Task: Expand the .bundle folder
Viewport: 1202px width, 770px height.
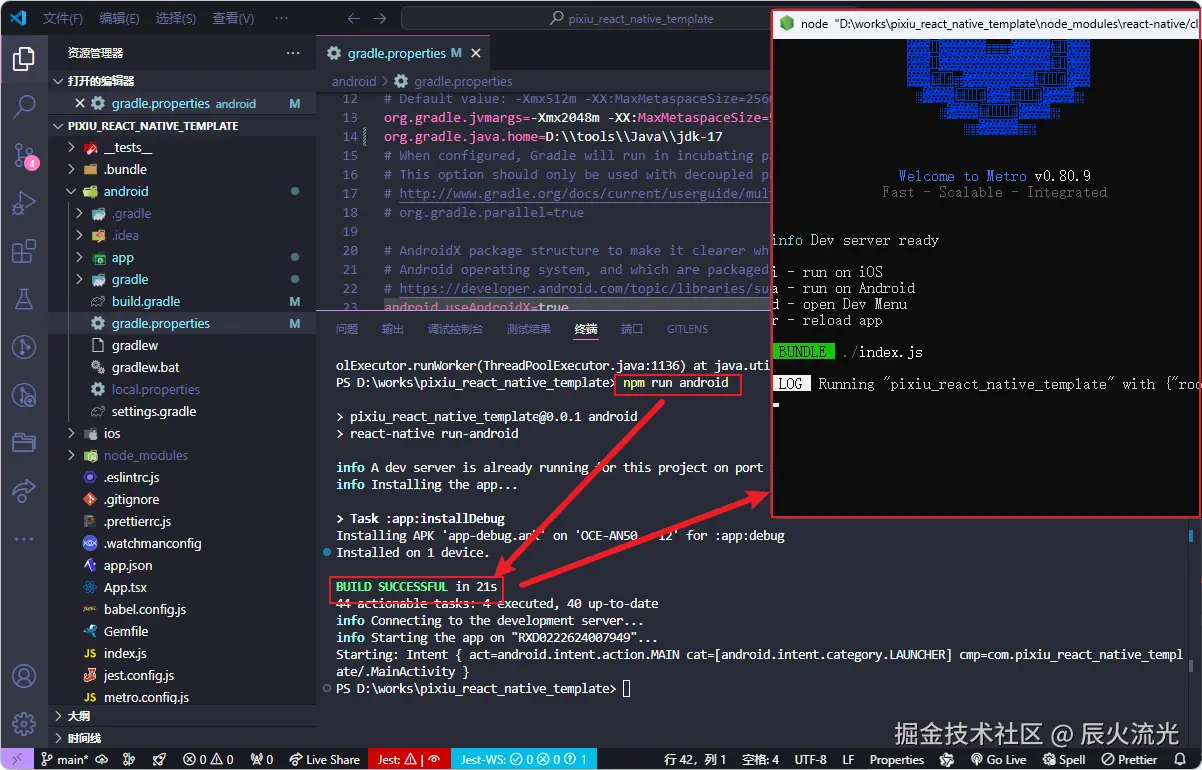Action: click(x=182, y=169)
